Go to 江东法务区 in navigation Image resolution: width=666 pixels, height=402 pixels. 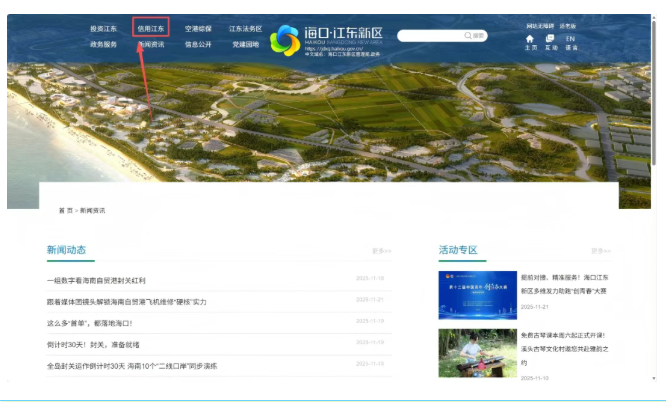245,29
